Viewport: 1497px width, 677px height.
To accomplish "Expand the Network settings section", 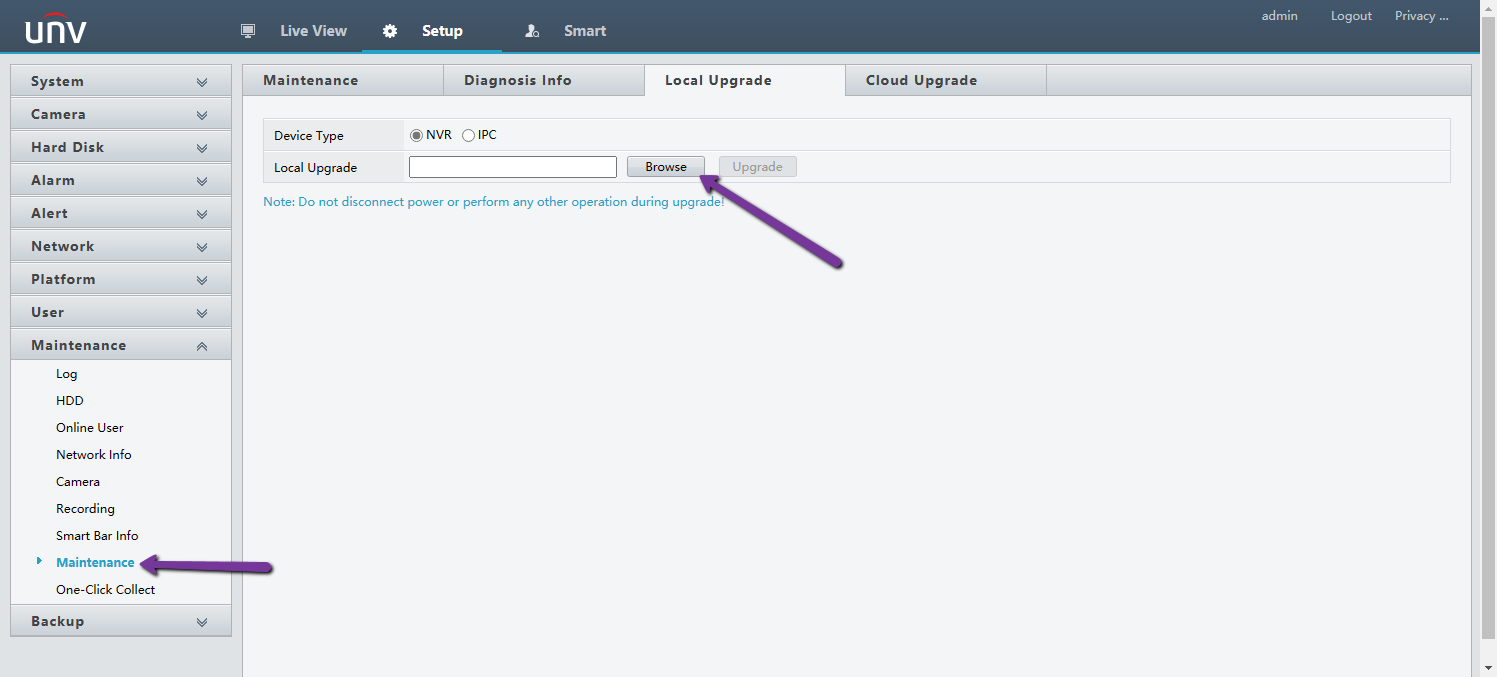I will point(120,246).
